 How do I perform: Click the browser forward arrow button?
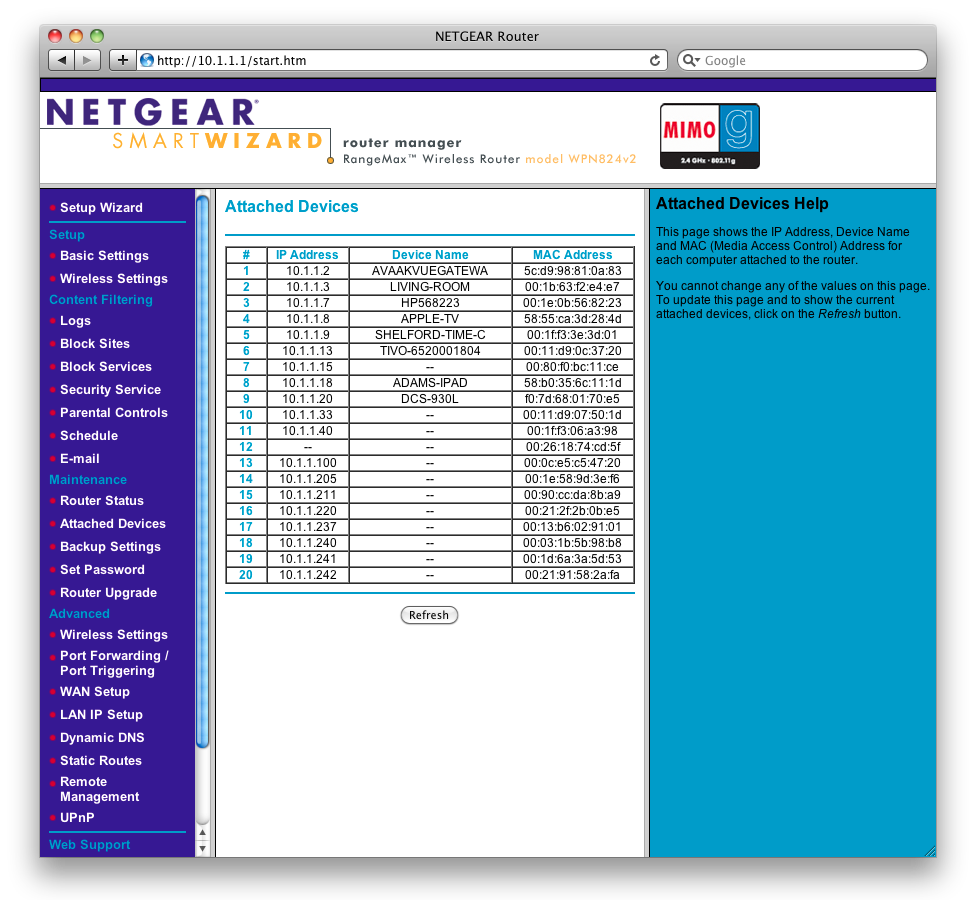pyautogui.click(x=88, y=60)
